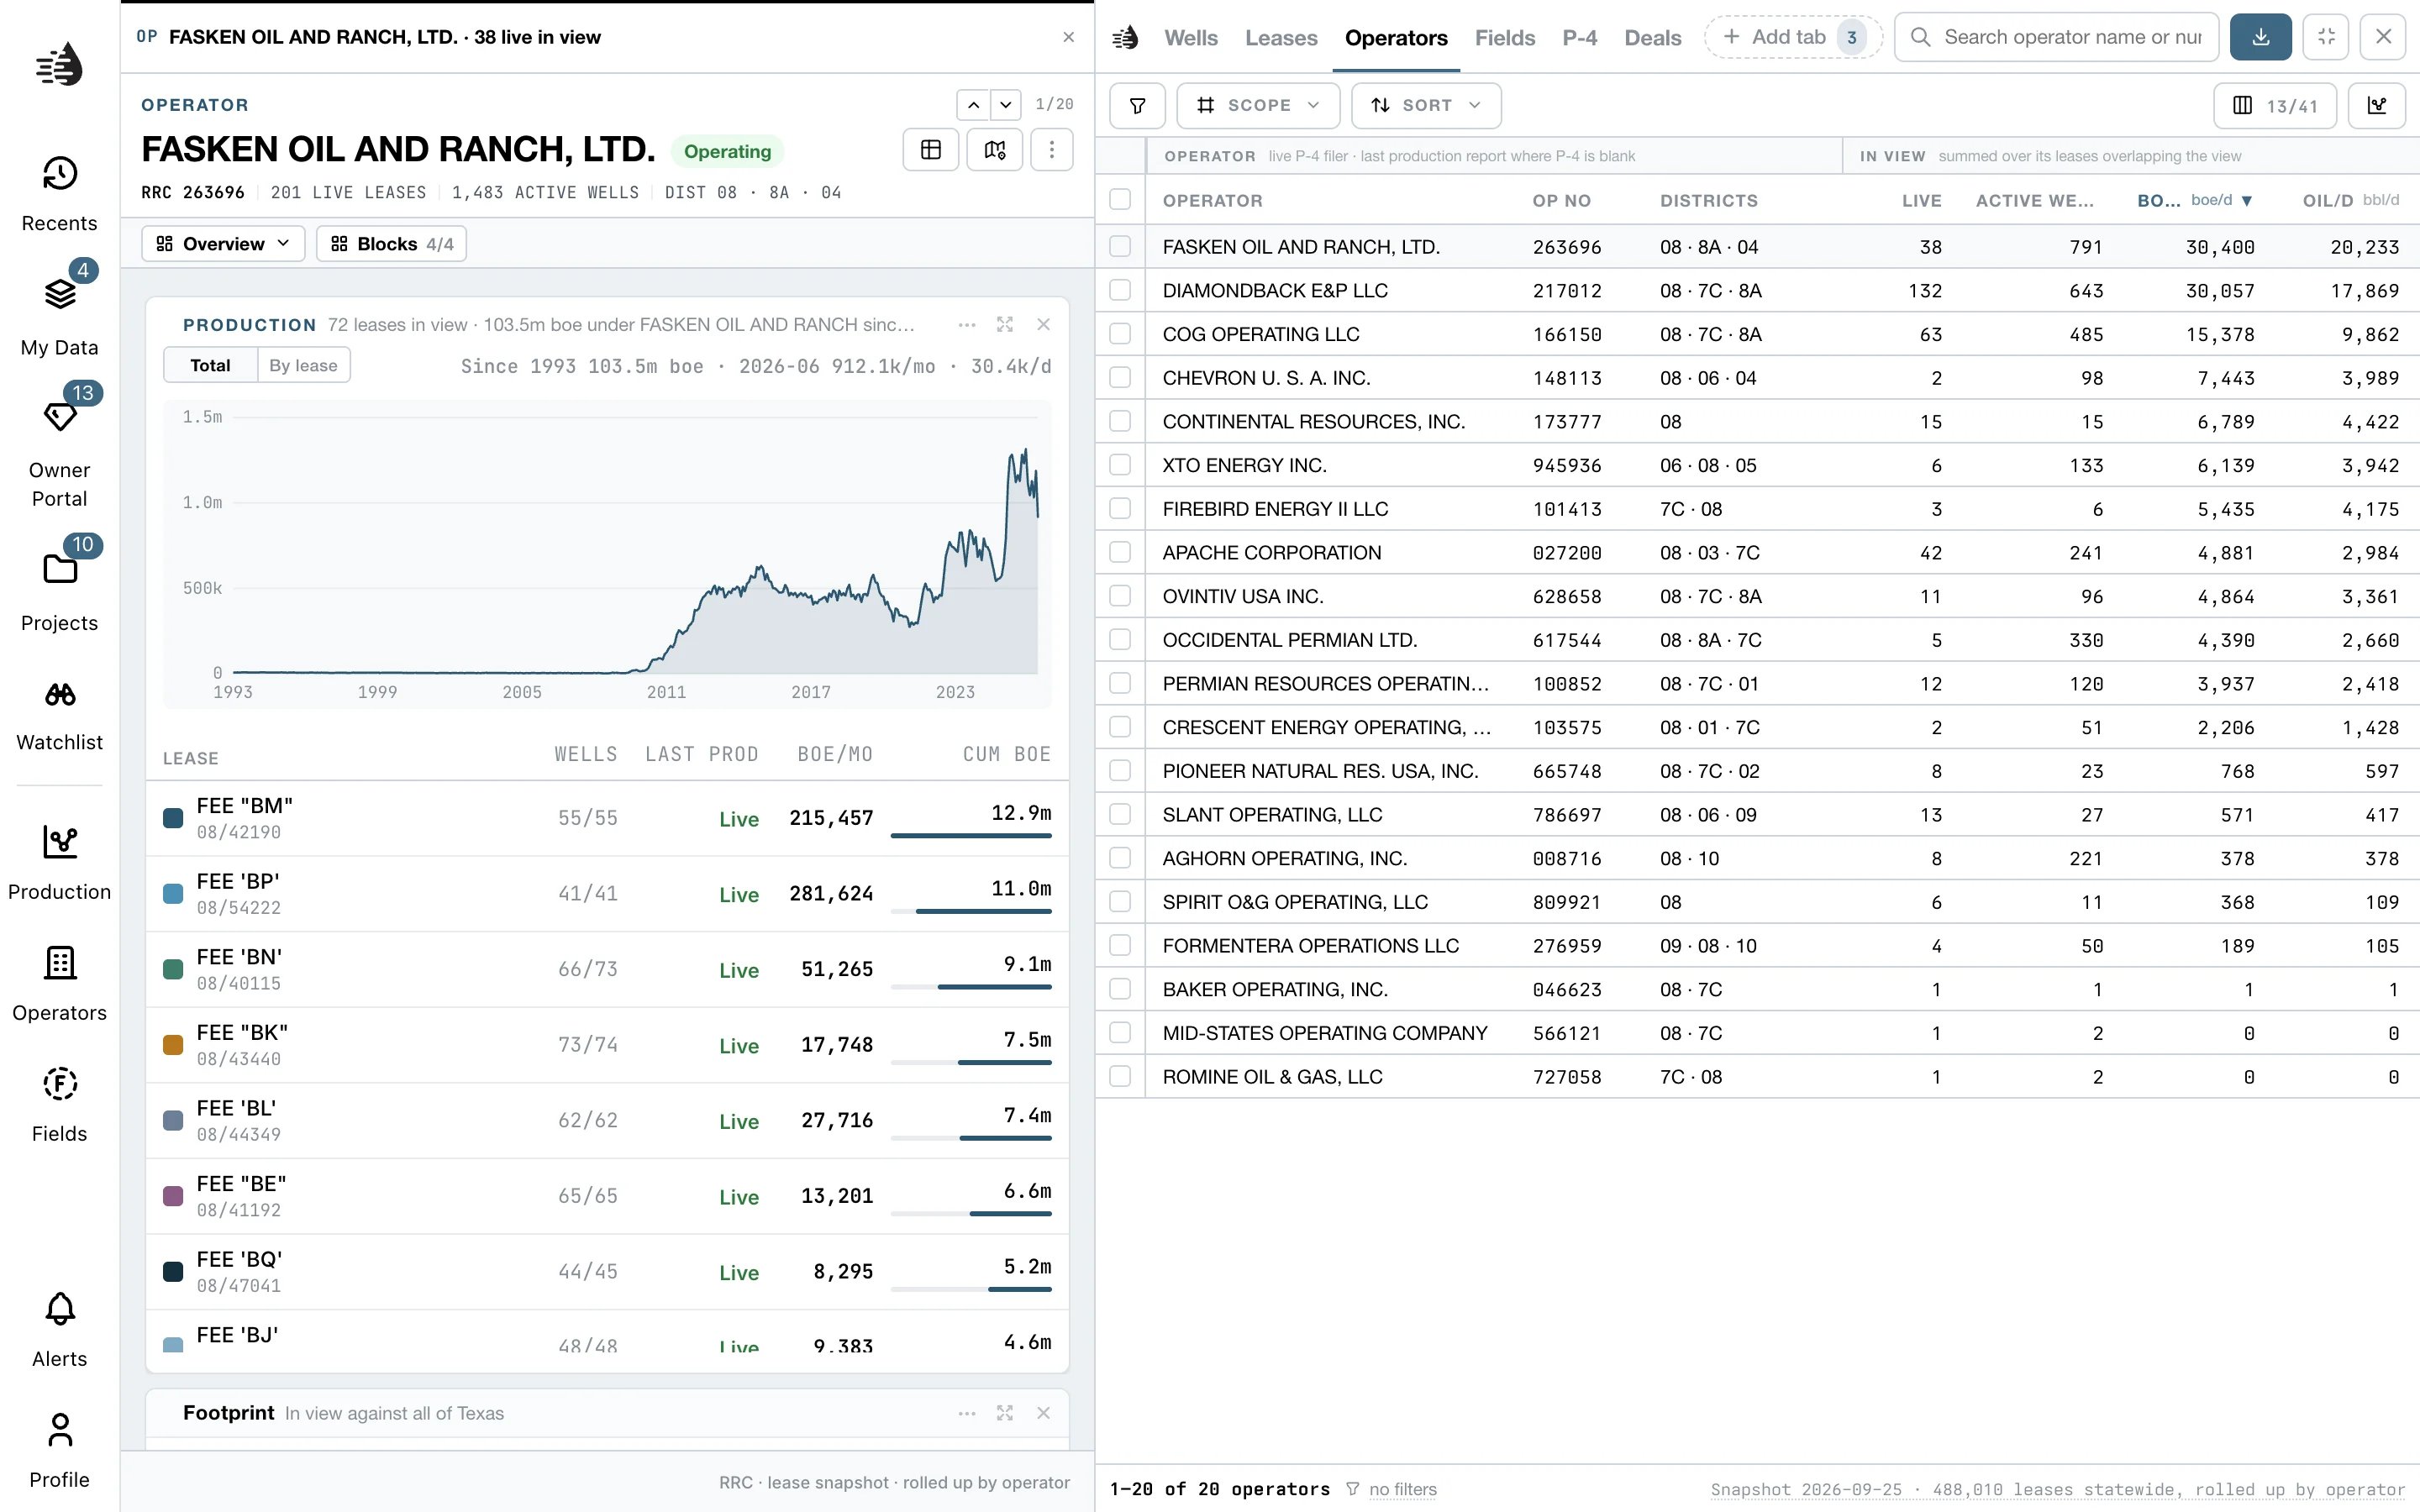Click the Add tab button

(x=1794, y=37)
